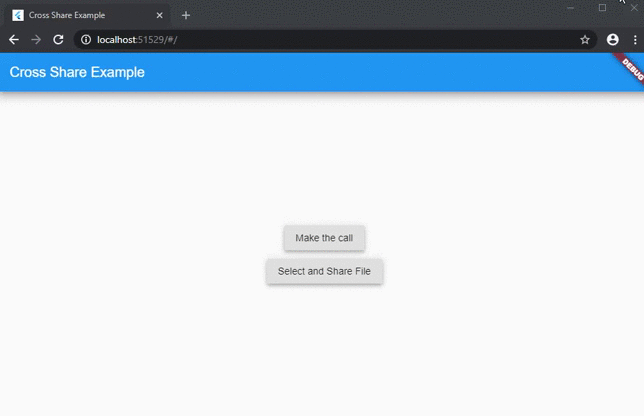Minimize the Chrome window
Viewport: 644px width, 416px height.
click(x=570, y=7)
